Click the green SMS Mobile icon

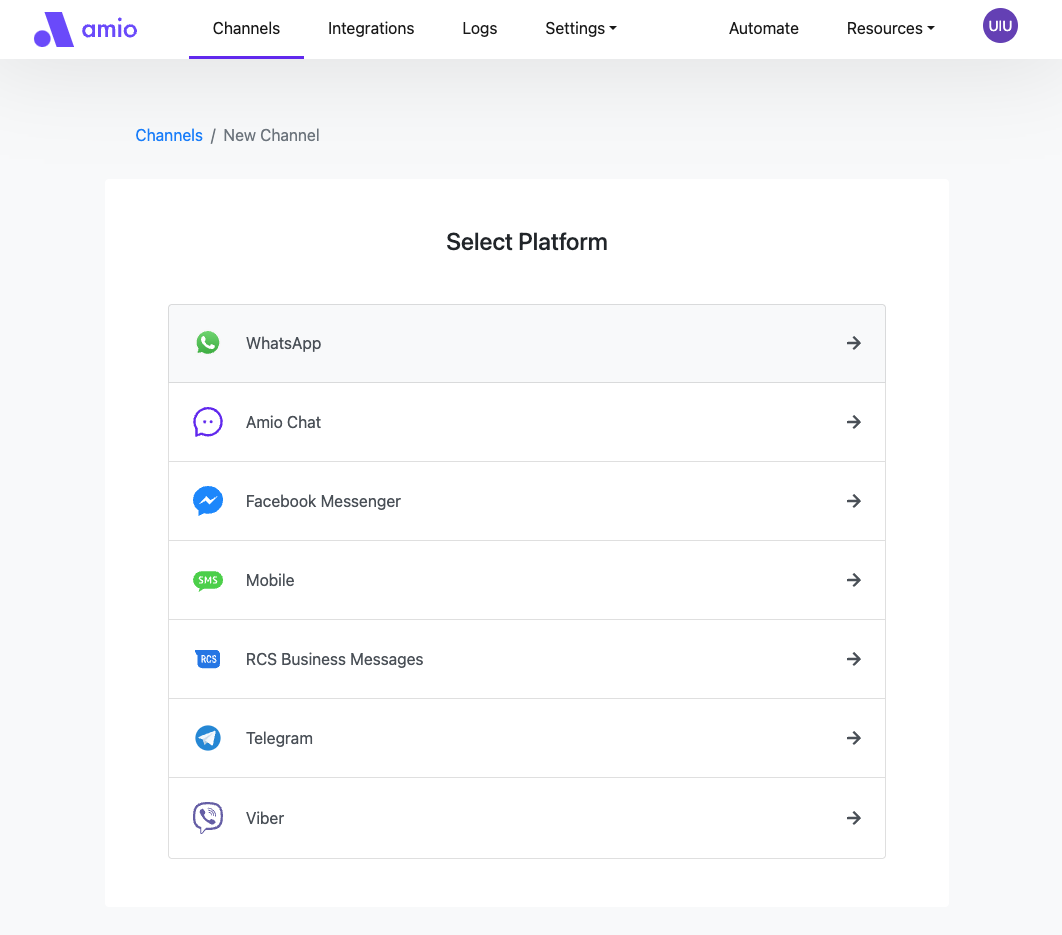[x=208, y=580]
